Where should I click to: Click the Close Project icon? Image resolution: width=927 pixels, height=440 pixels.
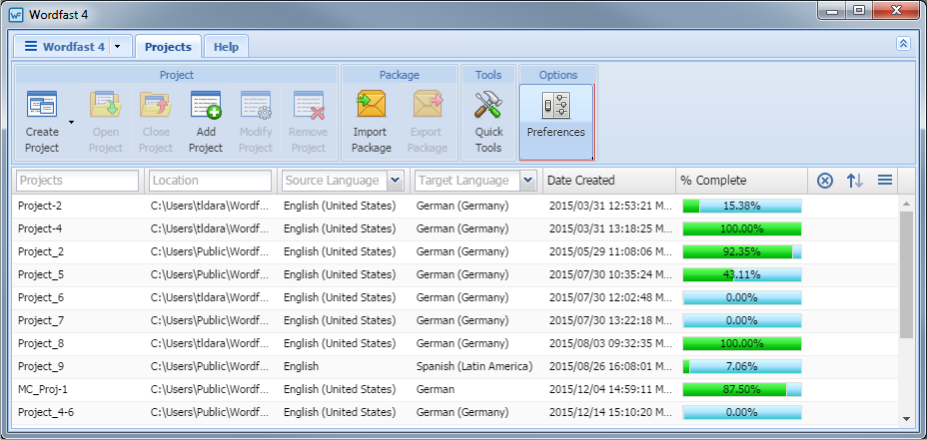pyautogui.click(x=155, y=105)
